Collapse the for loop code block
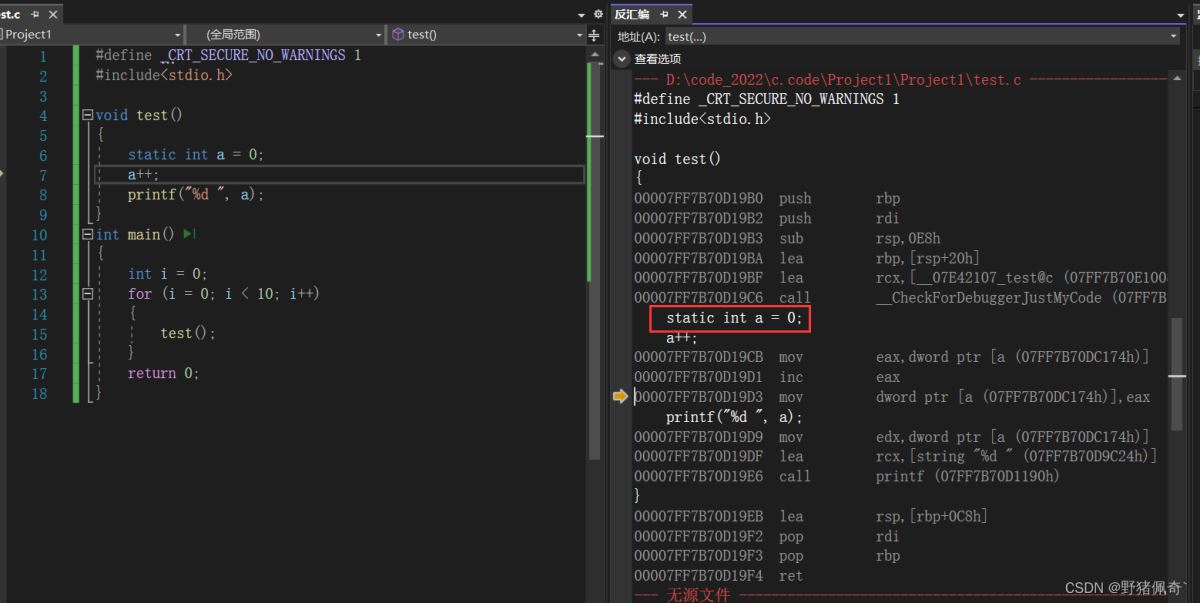Screen dimensions: 1200x603 click(x=87, y=294)
